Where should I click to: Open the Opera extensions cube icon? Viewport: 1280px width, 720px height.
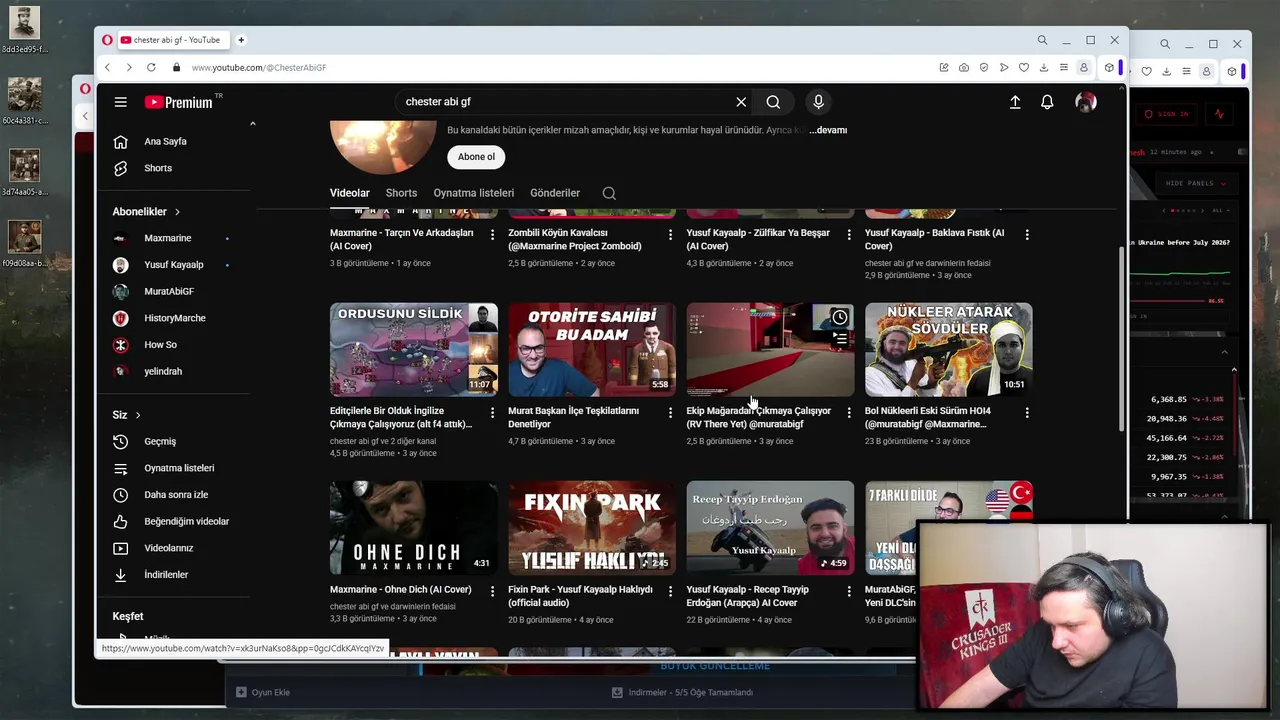pos(1109,67)
